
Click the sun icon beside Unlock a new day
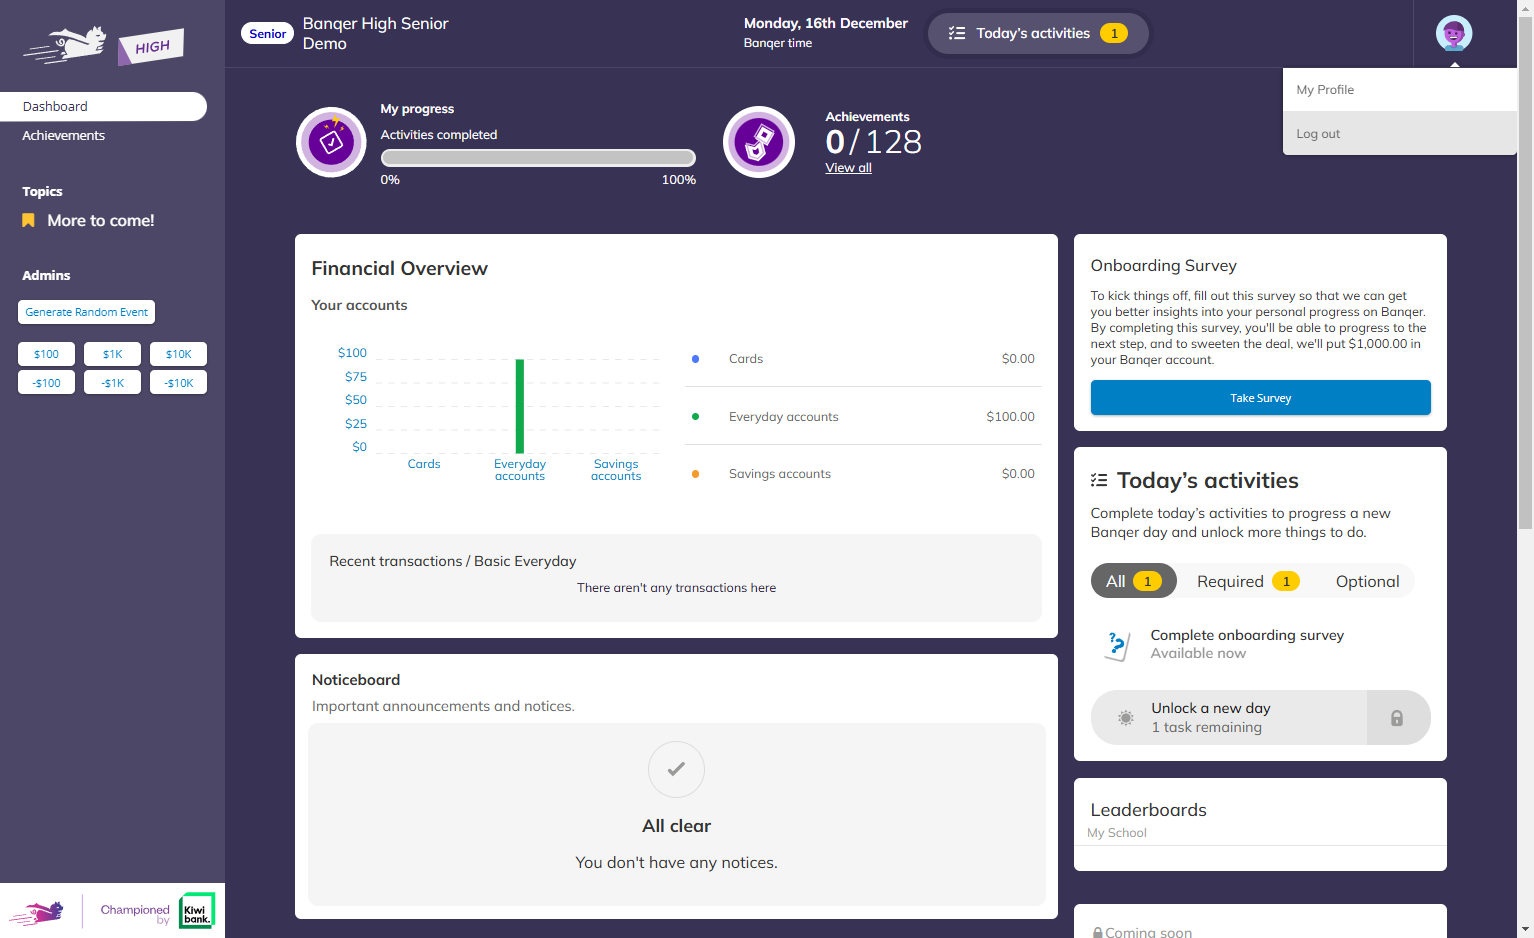pos(1125,718)
